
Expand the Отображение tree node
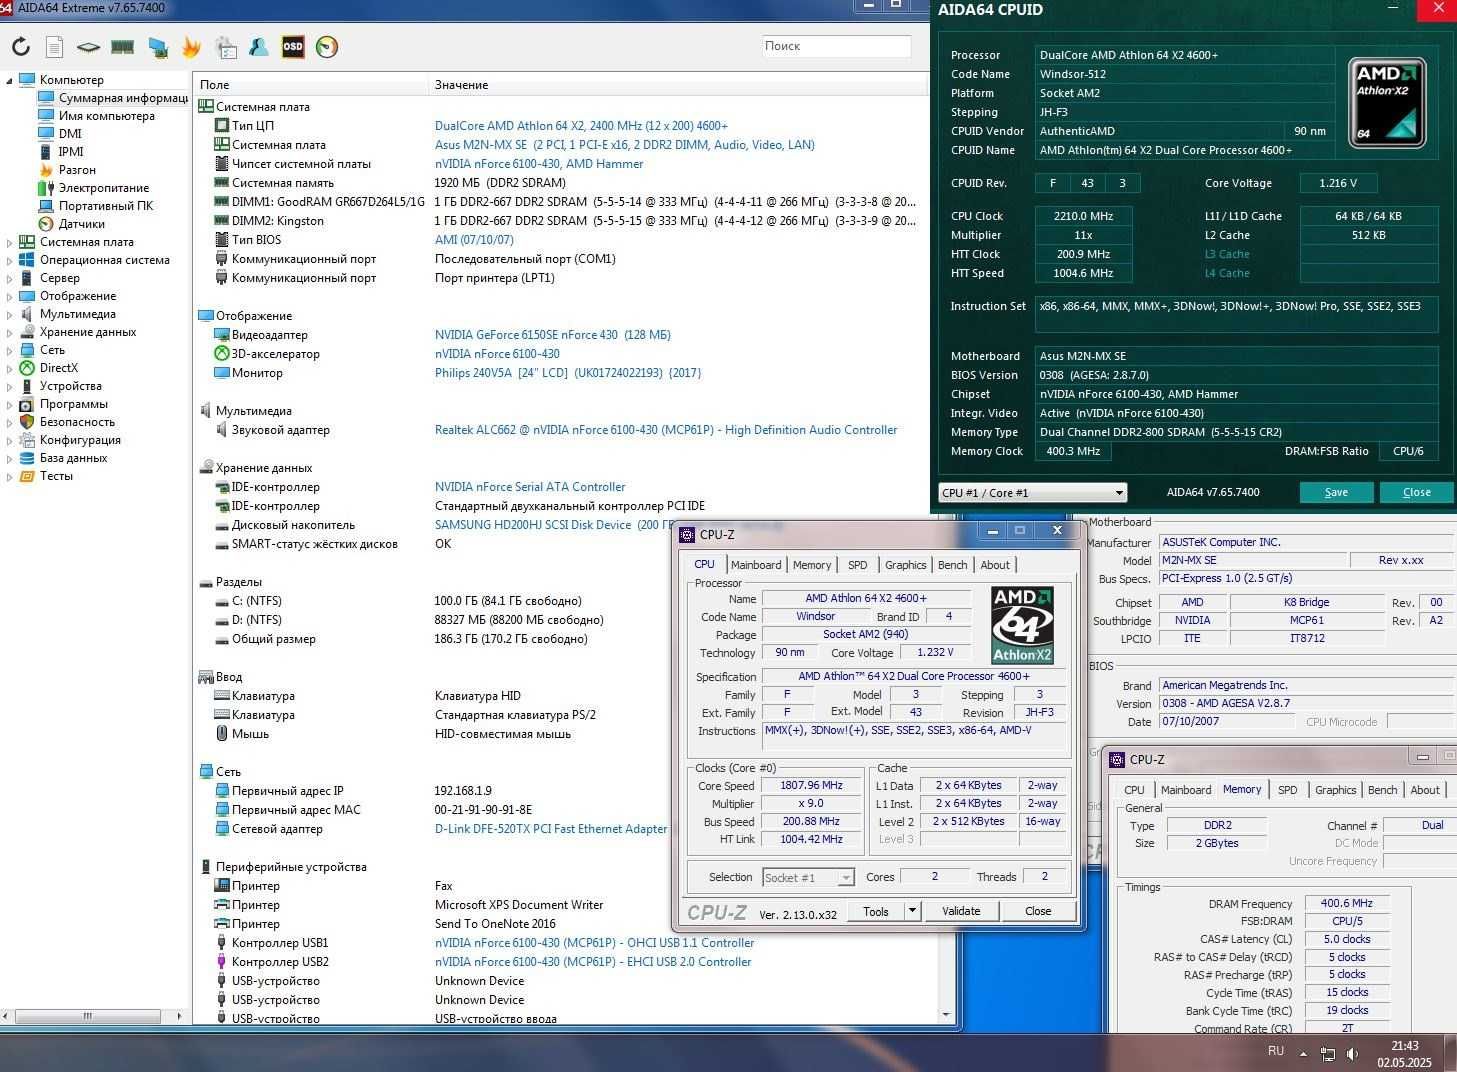click(10, 296)
